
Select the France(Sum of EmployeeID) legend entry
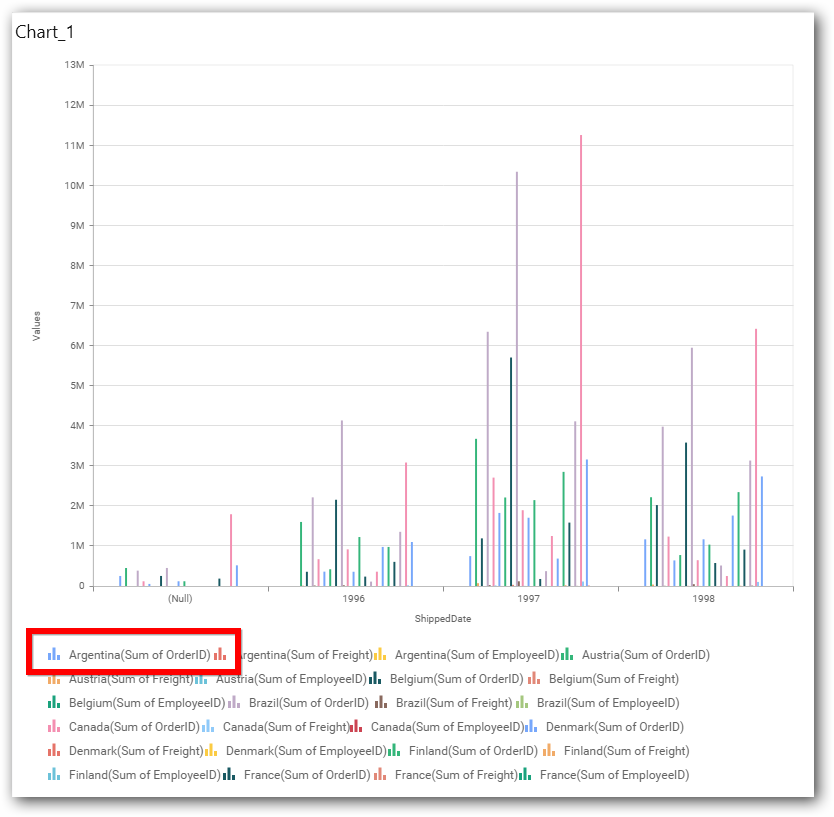(614, 775)
